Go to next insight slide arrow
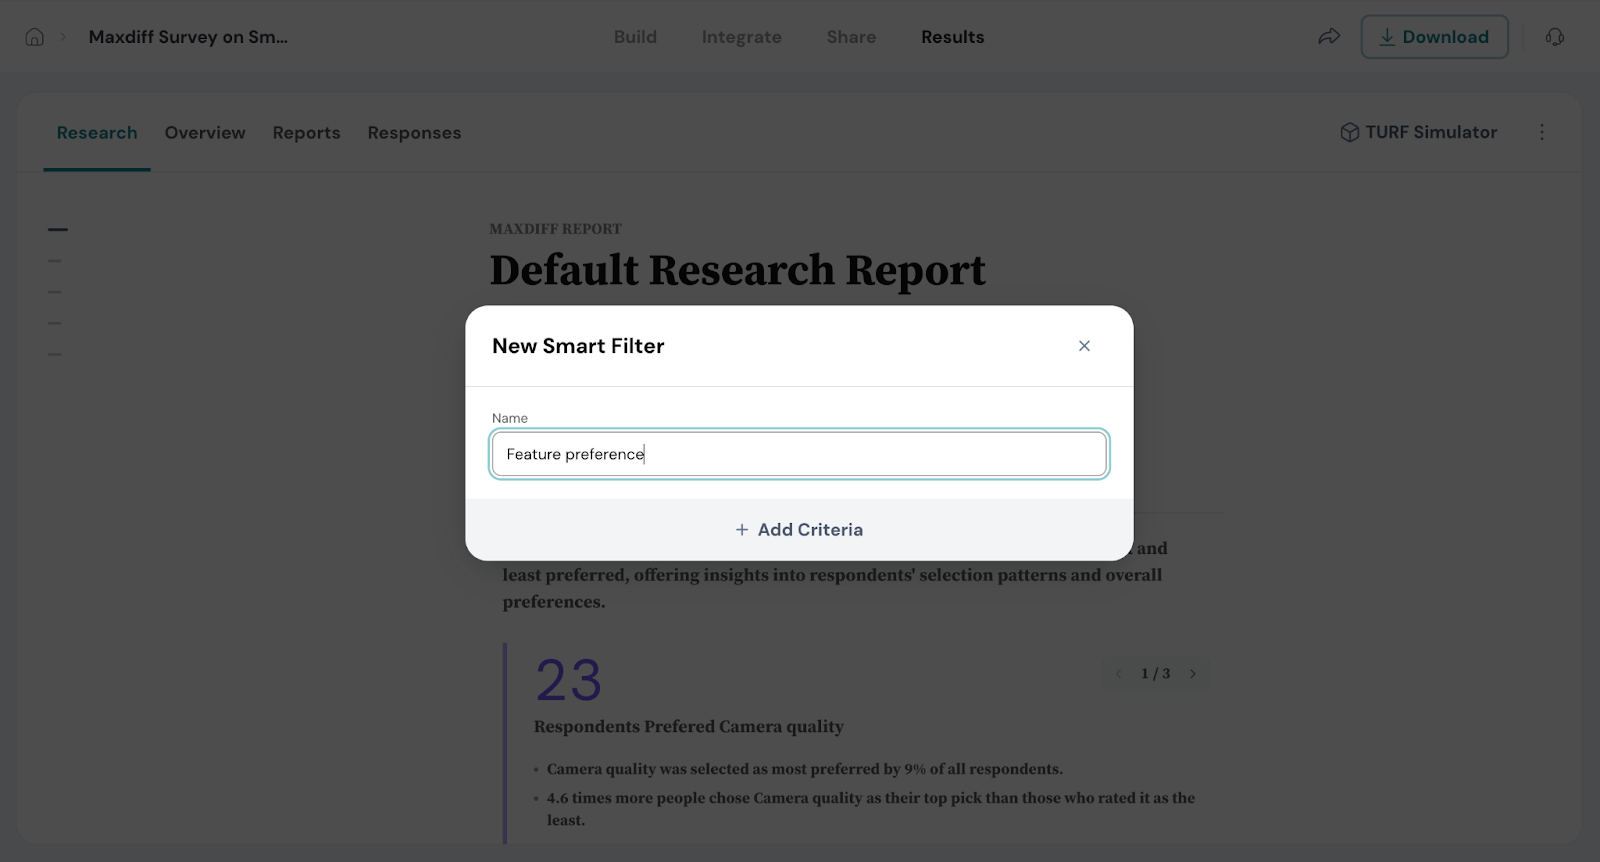The width and height of the screenshot is (1600, 862). 1192,674
